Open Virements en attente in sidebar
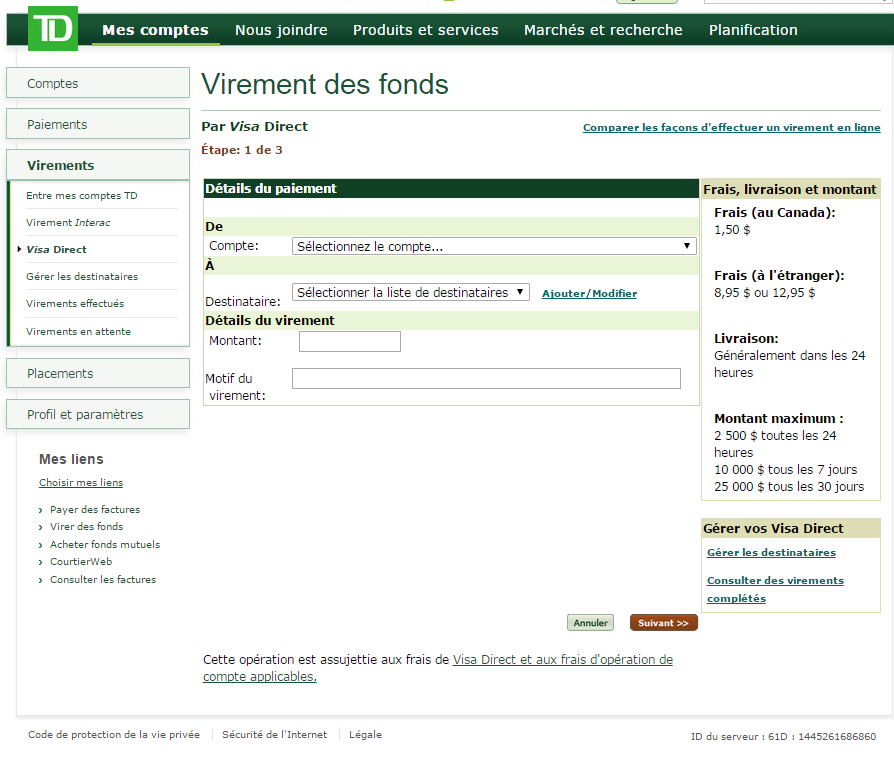This screenshot has height=757, width=894. (79, 331)
